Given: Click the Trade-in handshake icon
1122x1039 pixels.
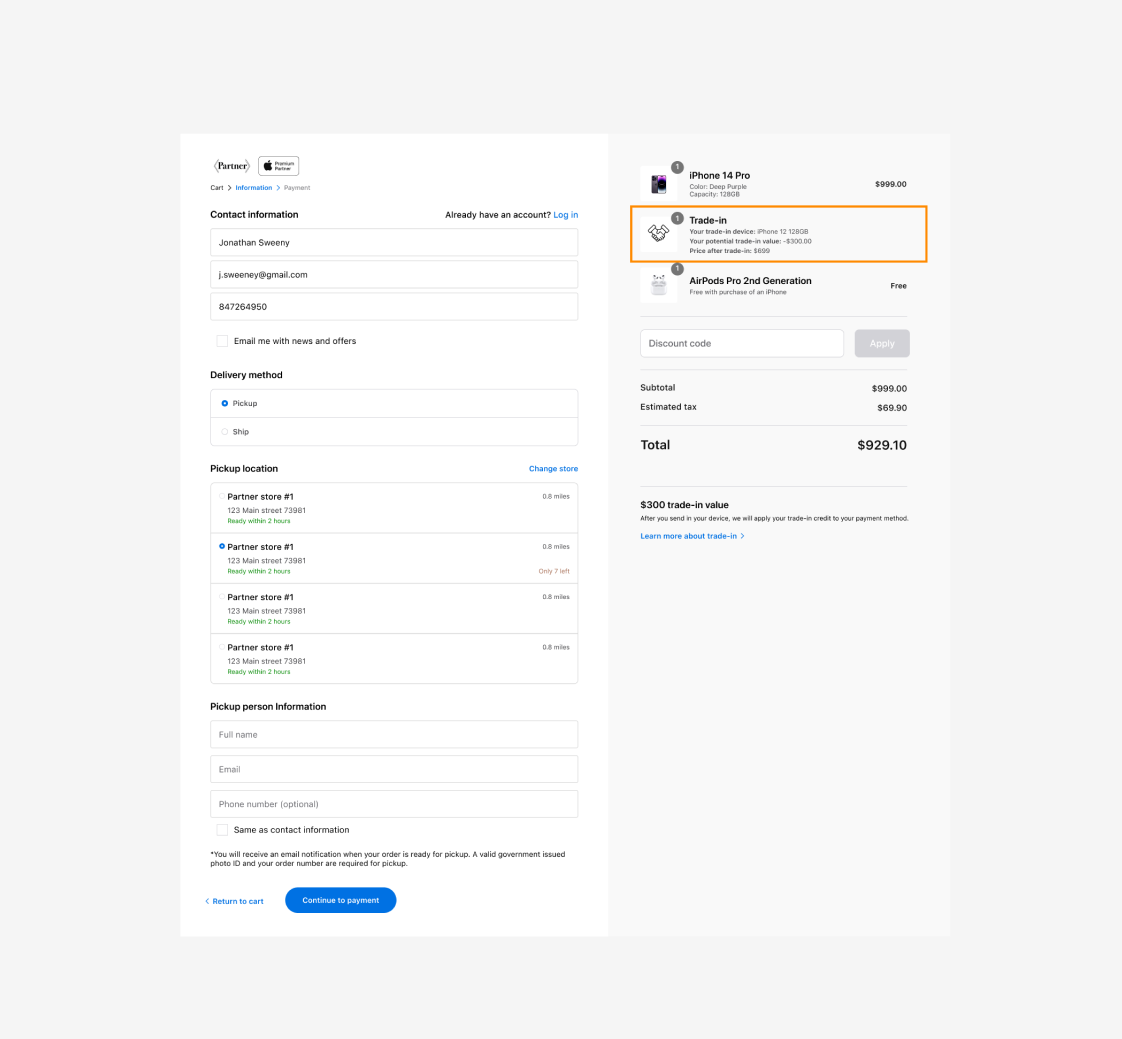Looking at the screenshot, I should (658, 233).
